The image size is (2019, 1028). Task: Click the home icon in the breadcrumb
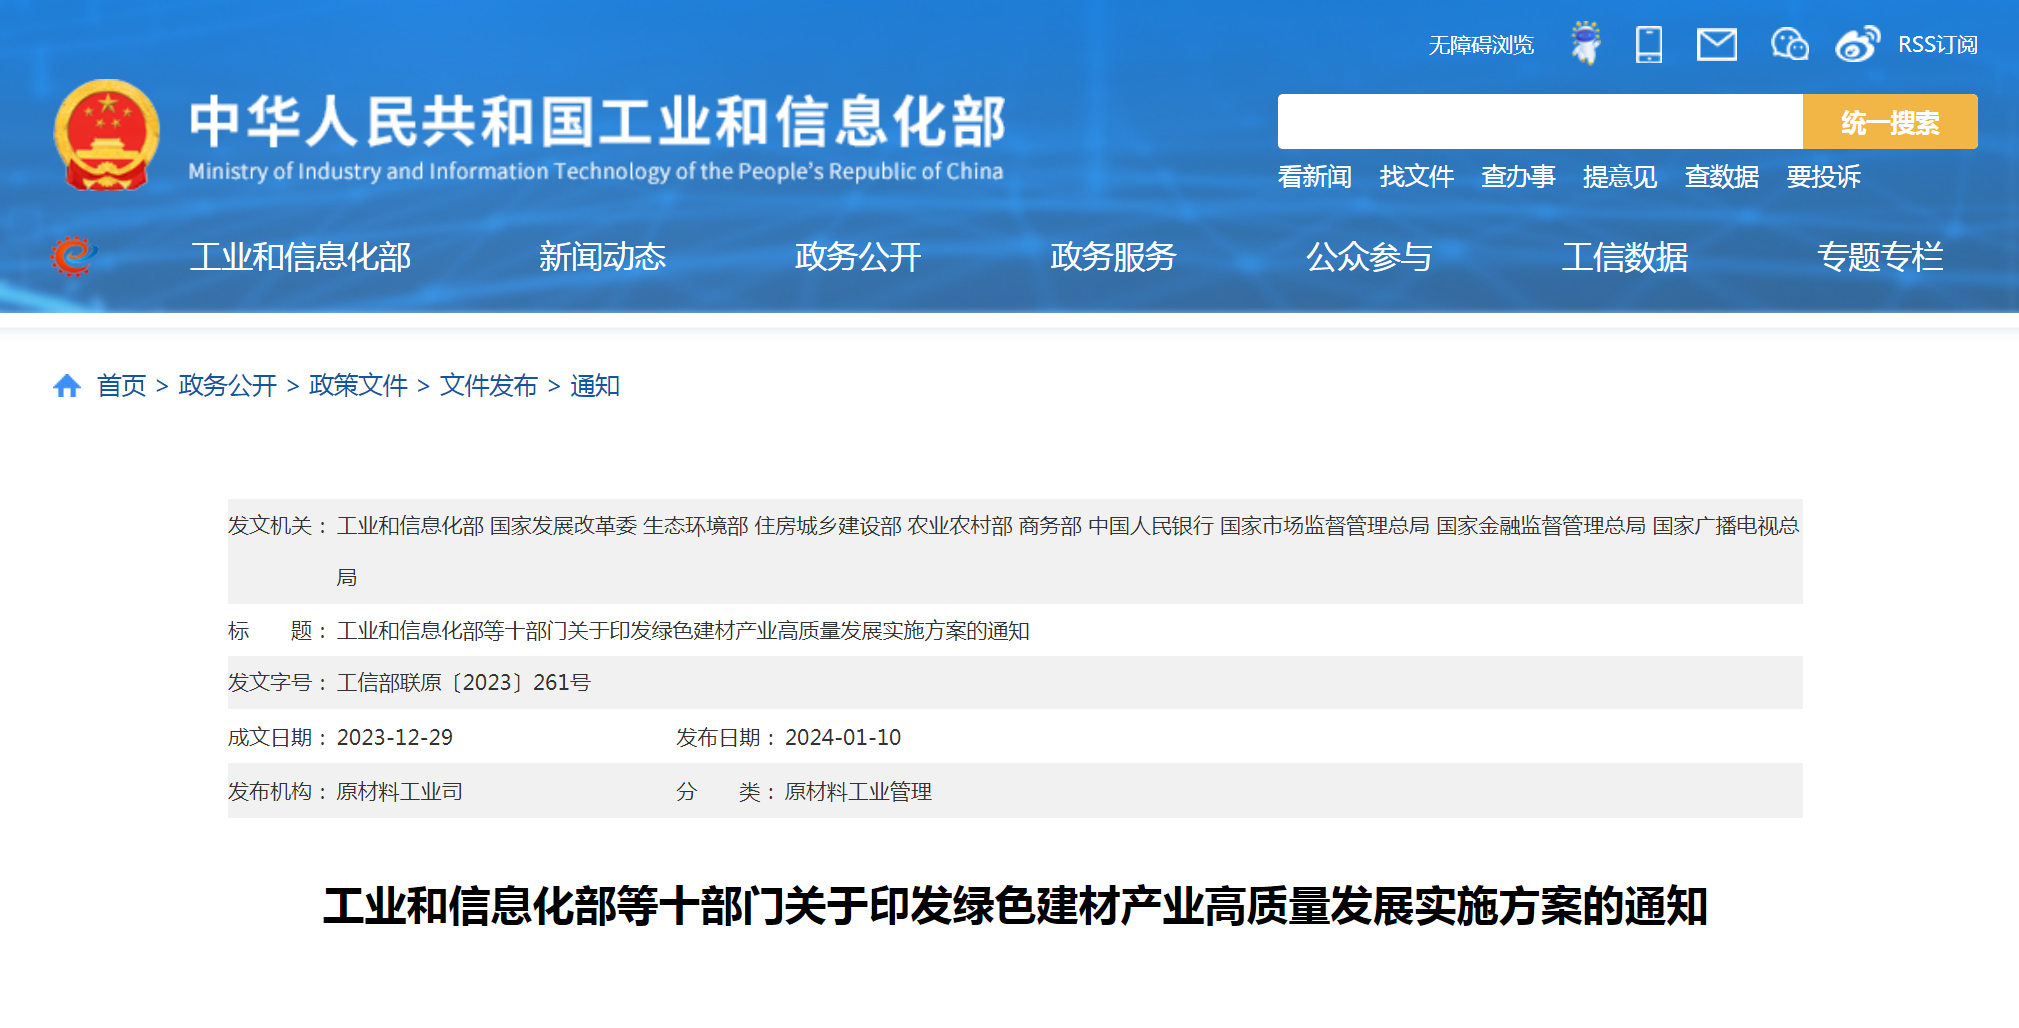pyautogui.click(x=67, y=385)
